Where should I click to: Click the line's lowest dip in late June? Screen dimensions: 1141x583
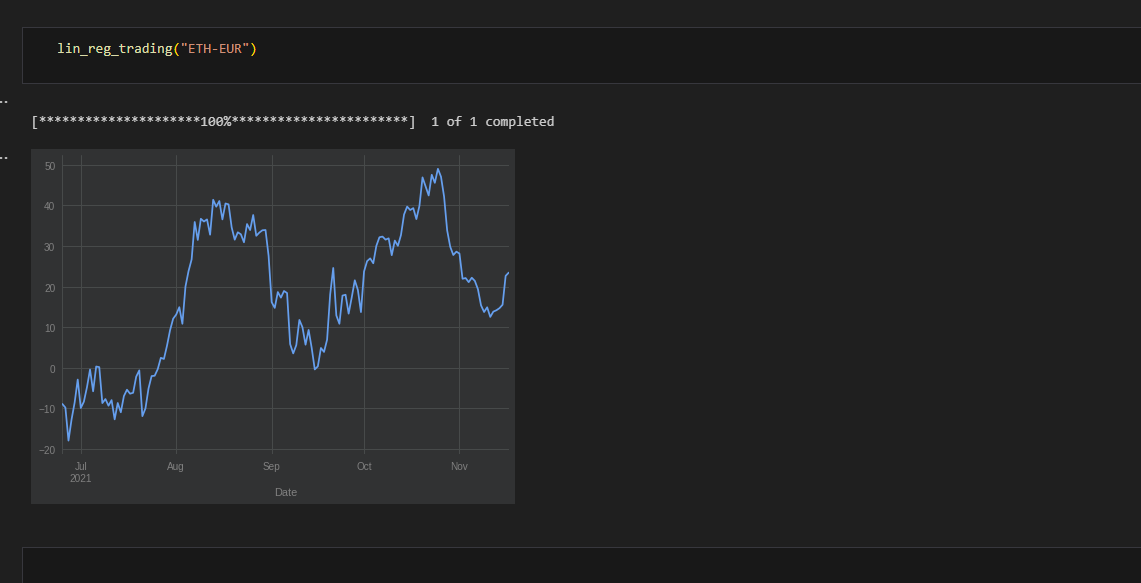click(68, 439)
